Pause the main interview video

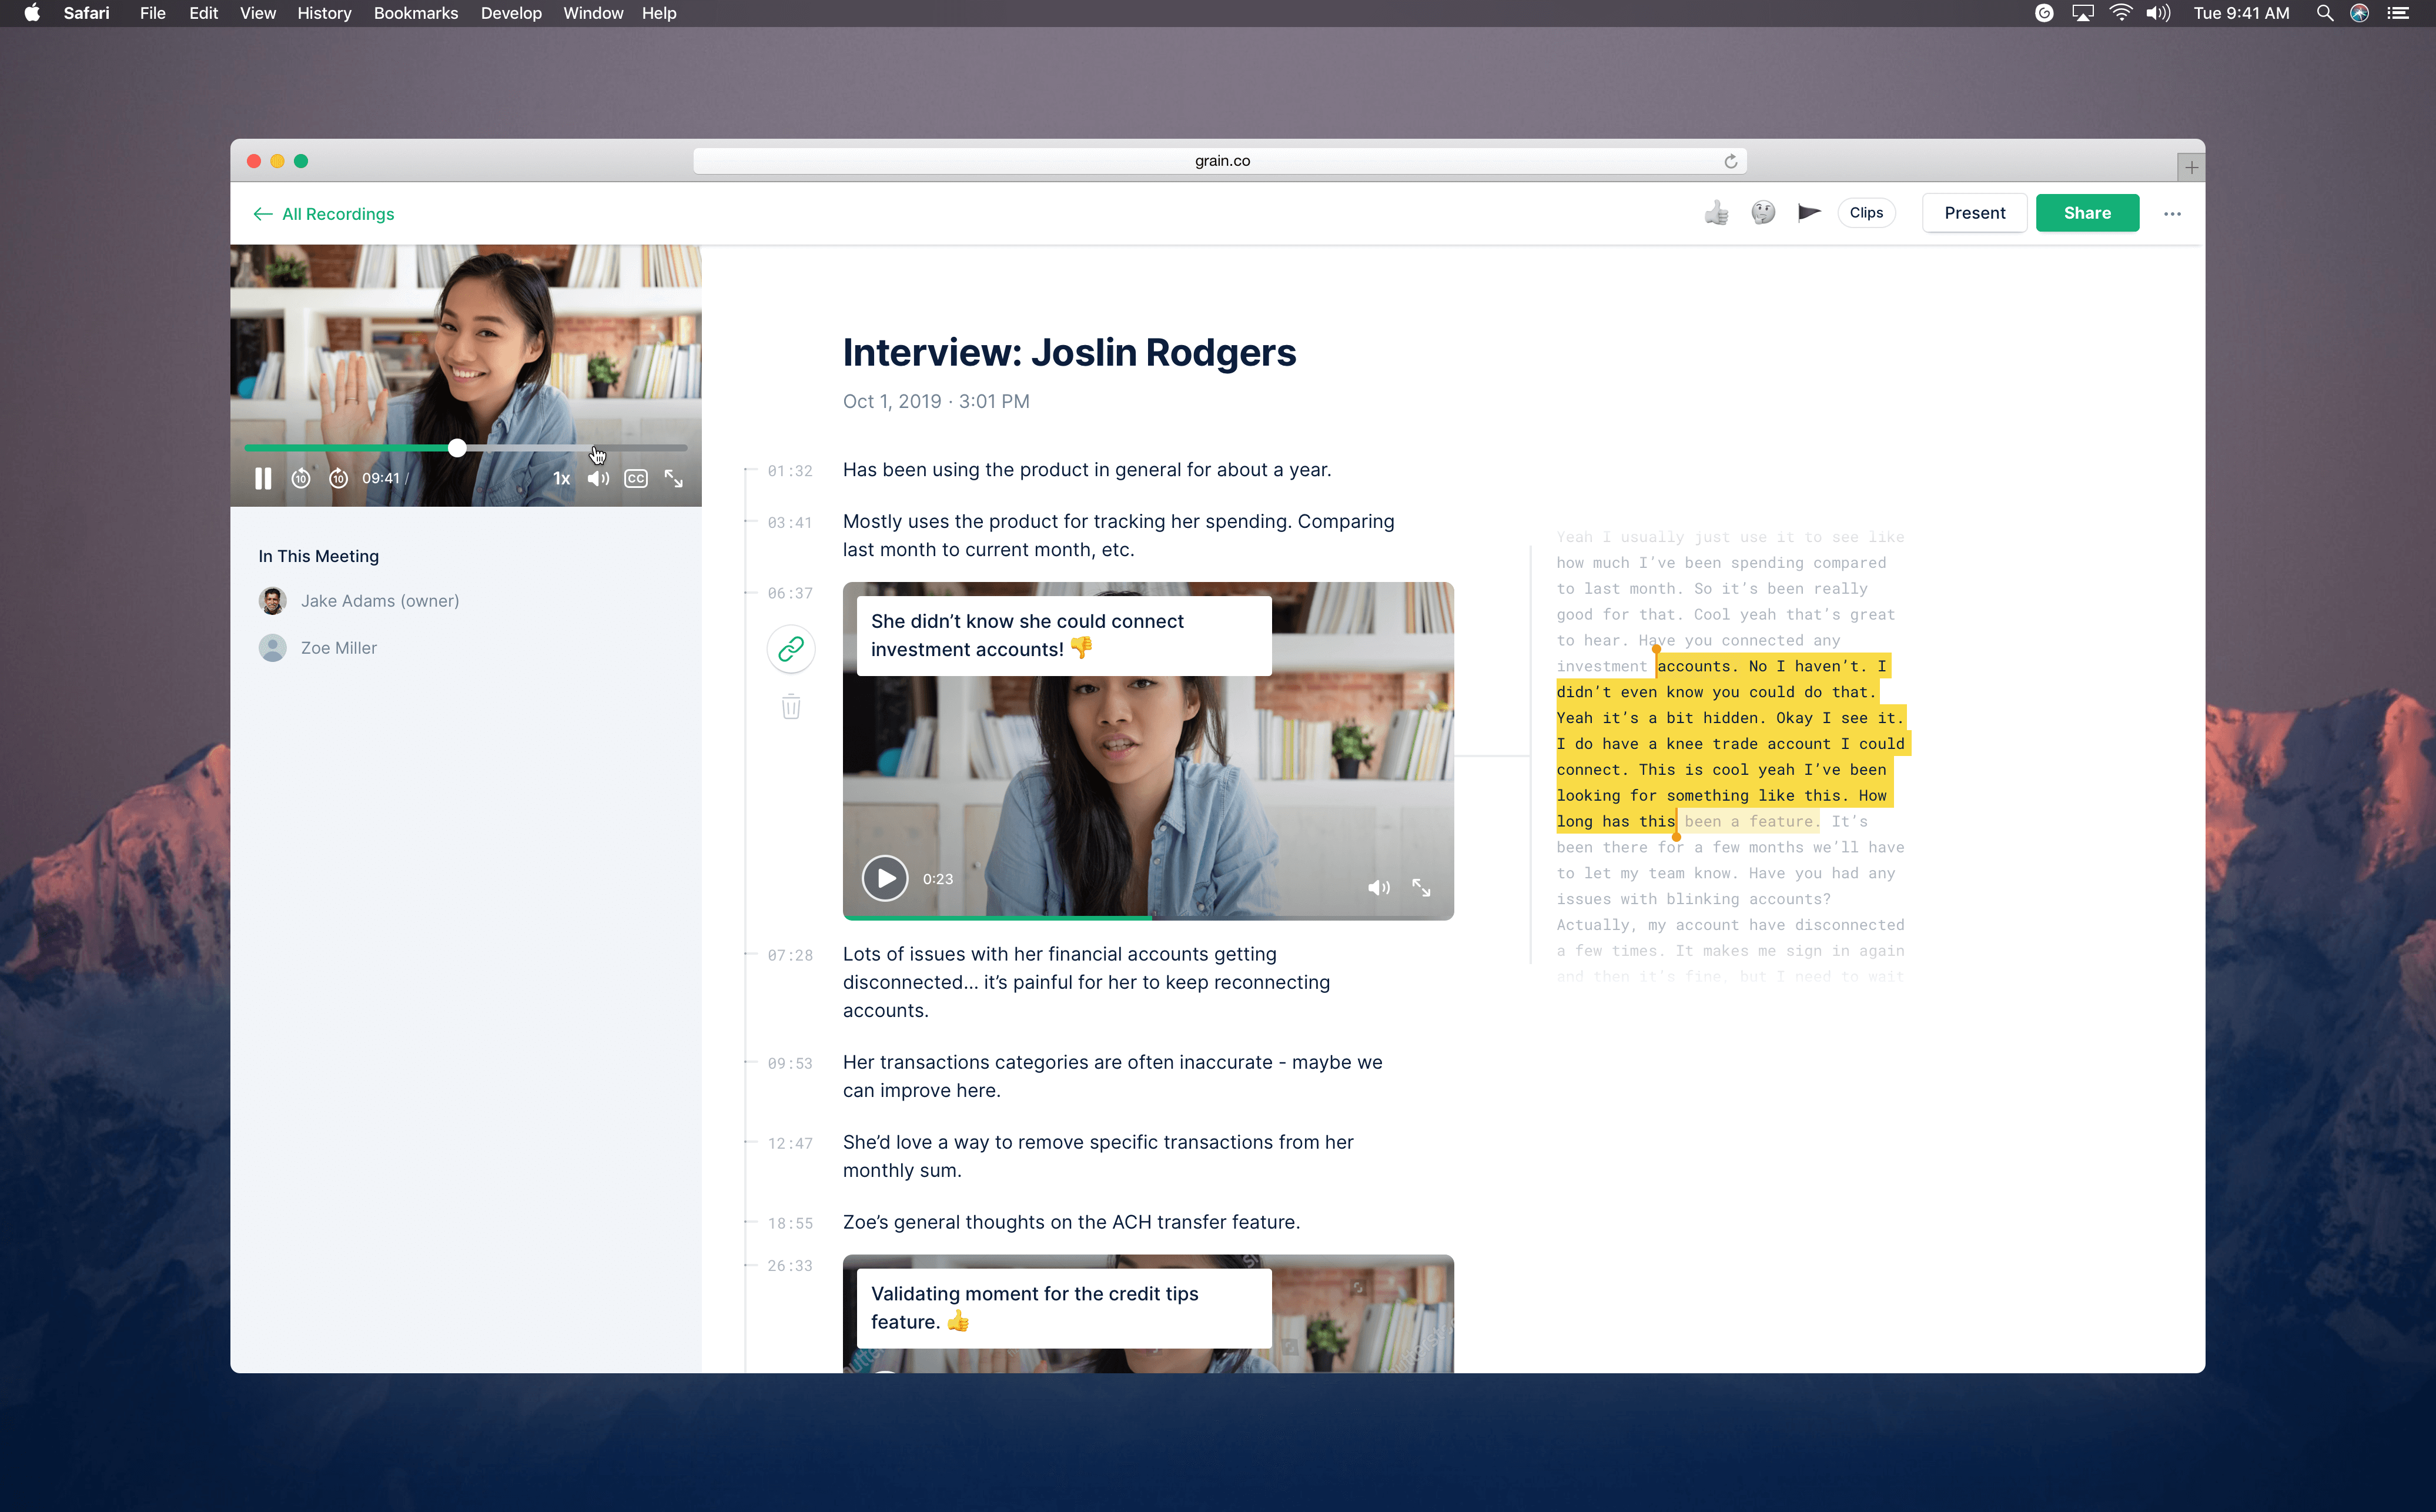coord(263,478)
